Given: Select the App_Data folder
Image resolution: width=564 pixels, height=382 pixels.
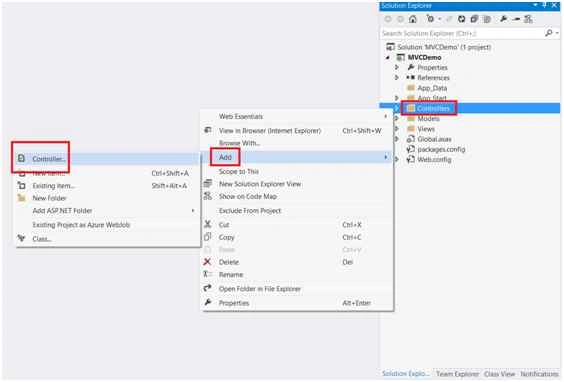Looking at the screenshot, I should (x=432, y=88).
